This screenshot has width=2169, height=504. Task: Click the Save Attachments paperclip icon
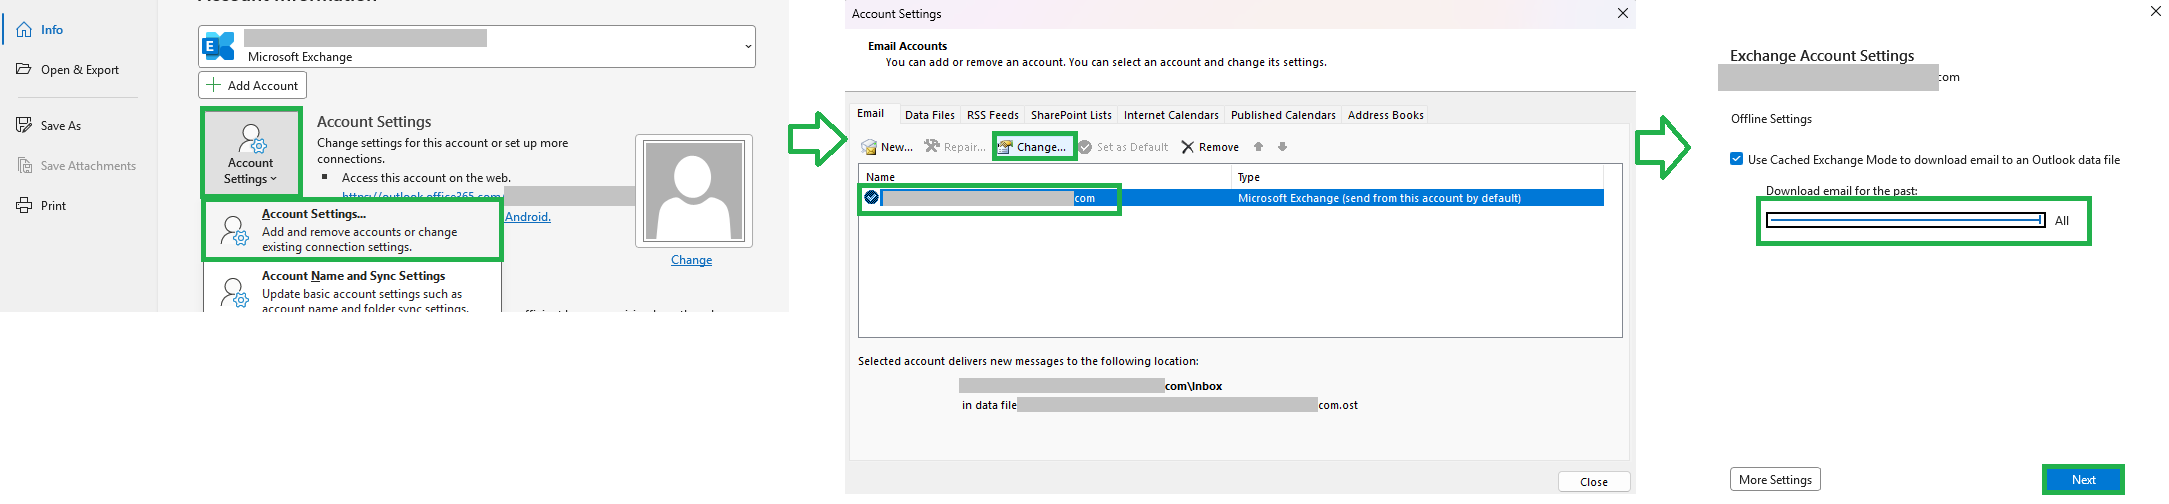pos(24,165)
